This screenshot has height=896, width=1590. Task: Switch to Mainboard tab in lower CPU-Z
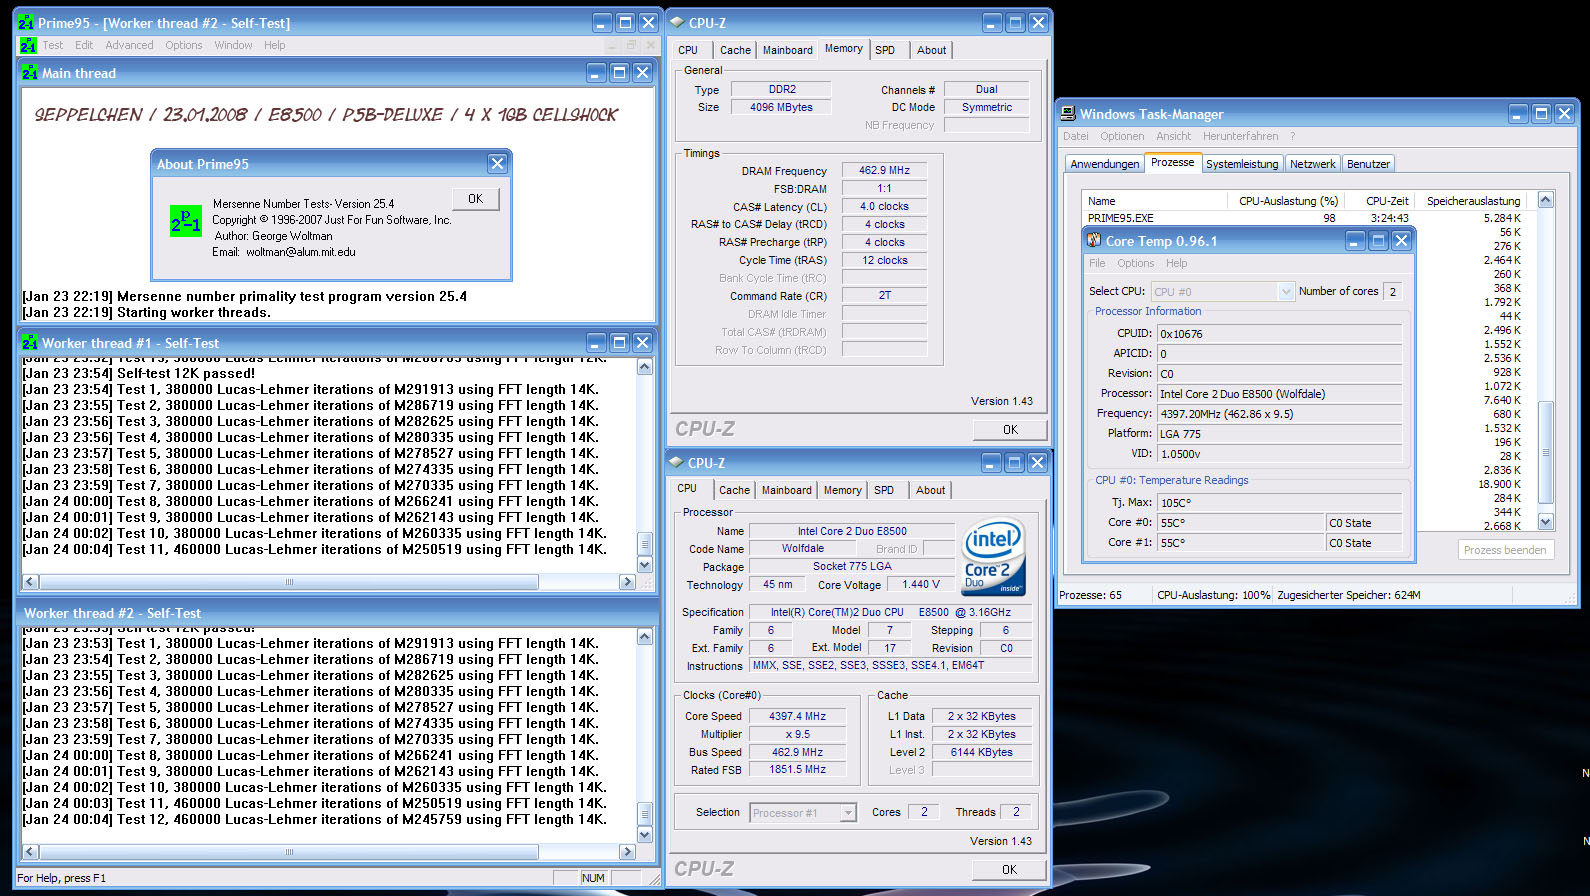pos(787,490)
